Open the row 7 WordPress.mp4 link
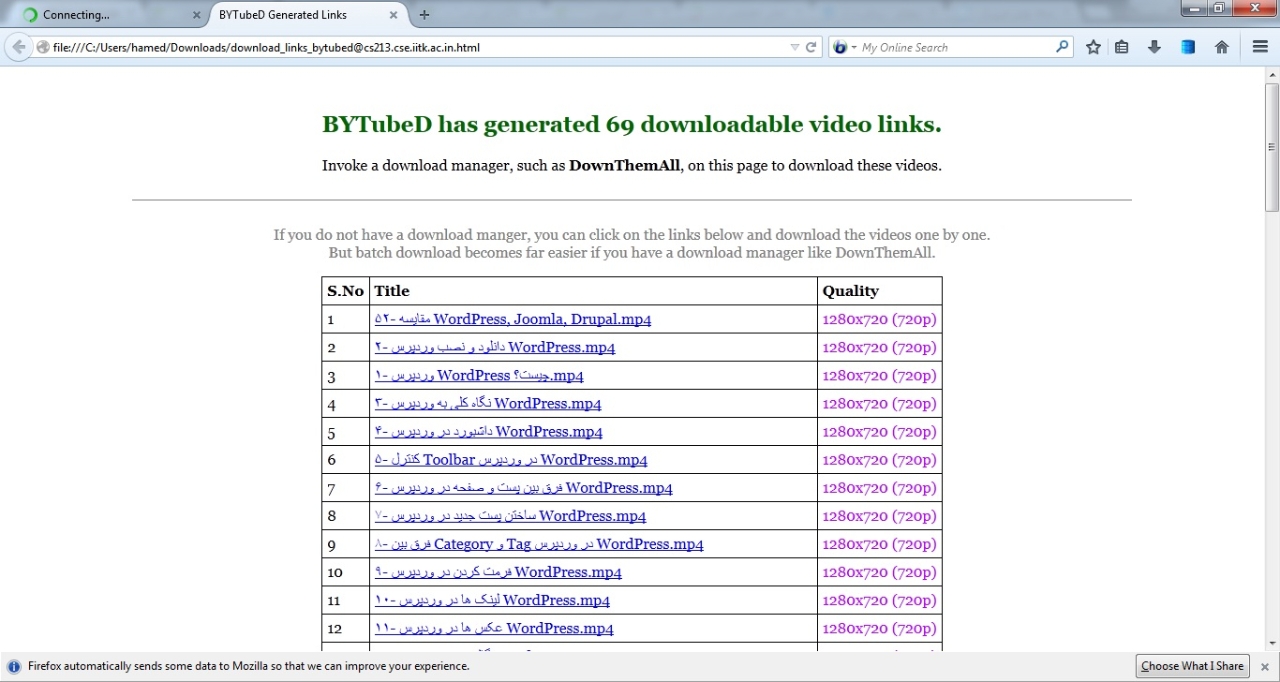This screenshot has height=682, width=1280. [524, 488]
